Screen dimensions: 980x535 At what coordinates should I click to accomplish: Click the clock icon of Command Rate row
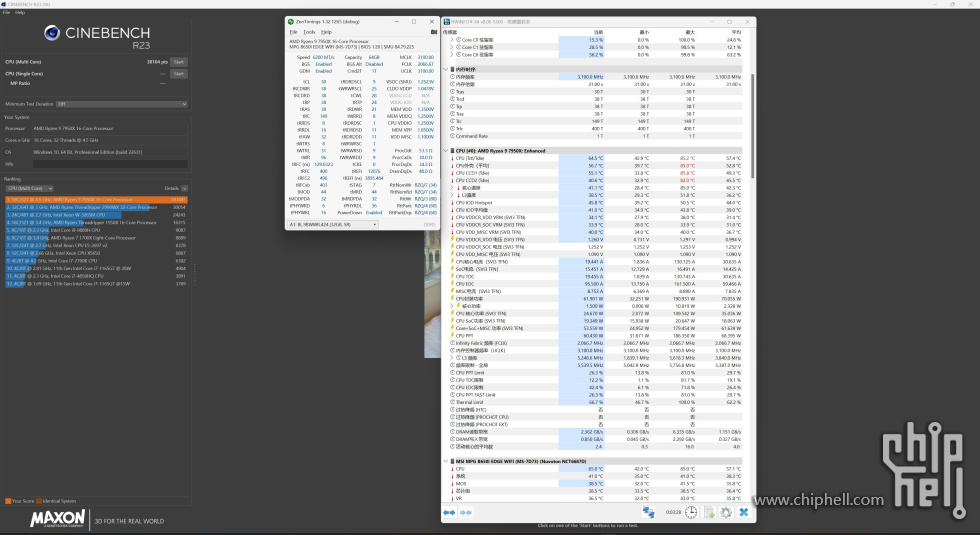click(452, 136)
